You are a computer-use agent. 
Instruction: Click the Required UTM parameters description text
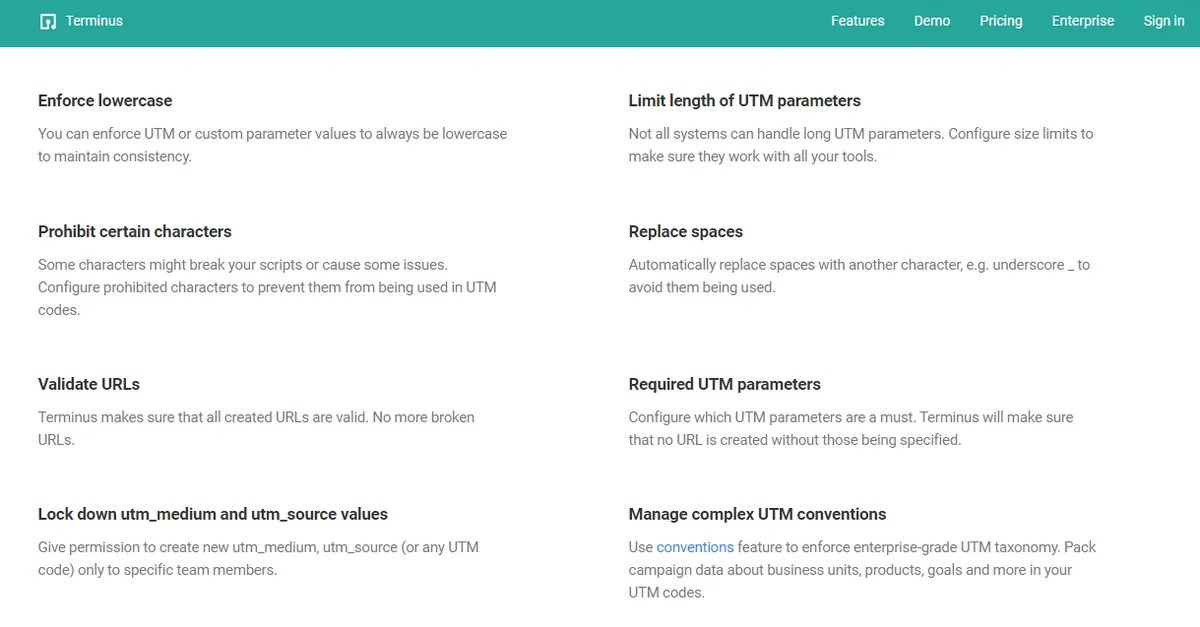(x=850, y=428)
